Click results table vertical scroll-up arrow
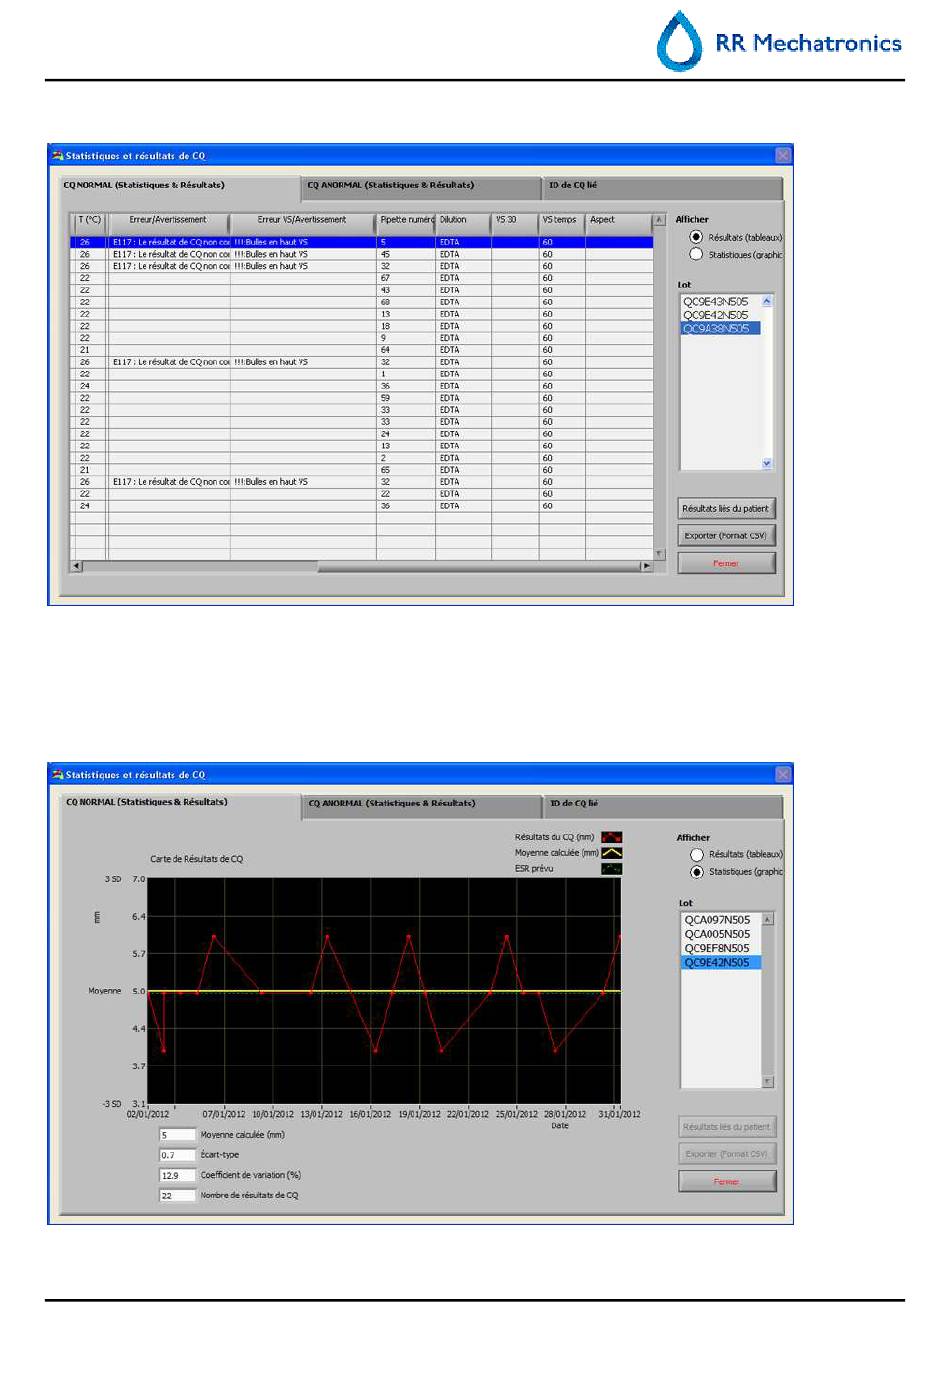Screen dimensions: 950x1388 pos(659,220)
